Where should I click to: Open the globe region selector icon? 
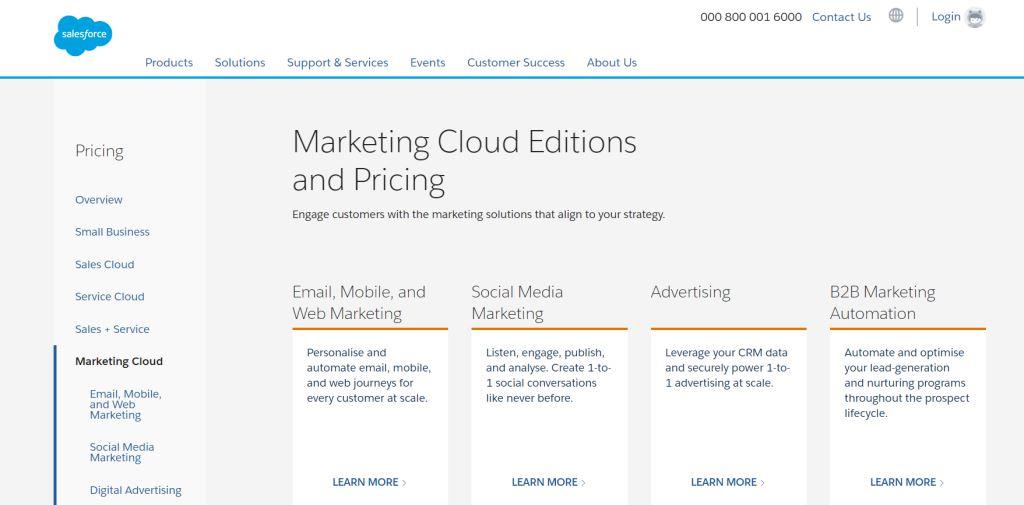(x=896, y=16)
